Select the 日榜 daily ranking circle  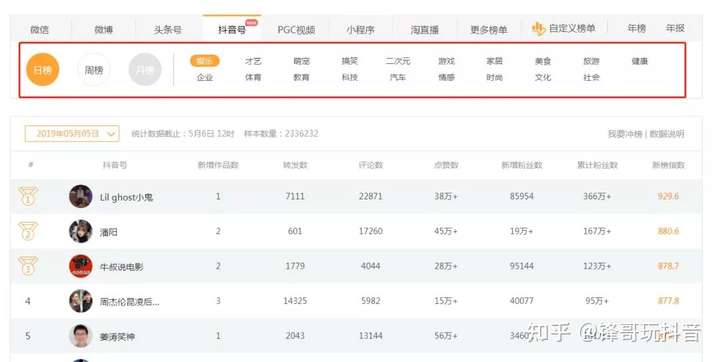[43, 70]
